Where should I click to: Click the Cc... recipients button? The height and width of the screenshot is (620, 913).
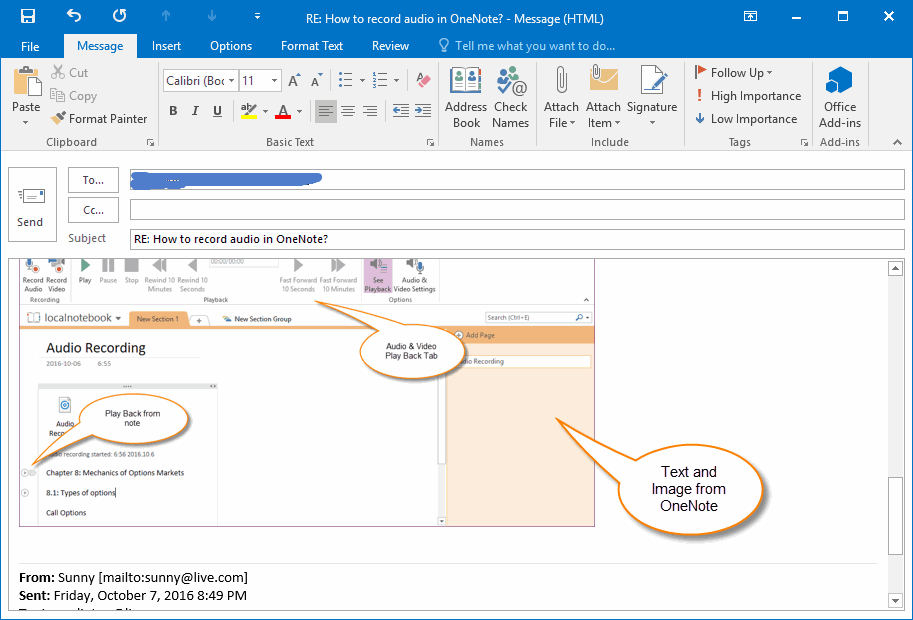tap(93, 210)
